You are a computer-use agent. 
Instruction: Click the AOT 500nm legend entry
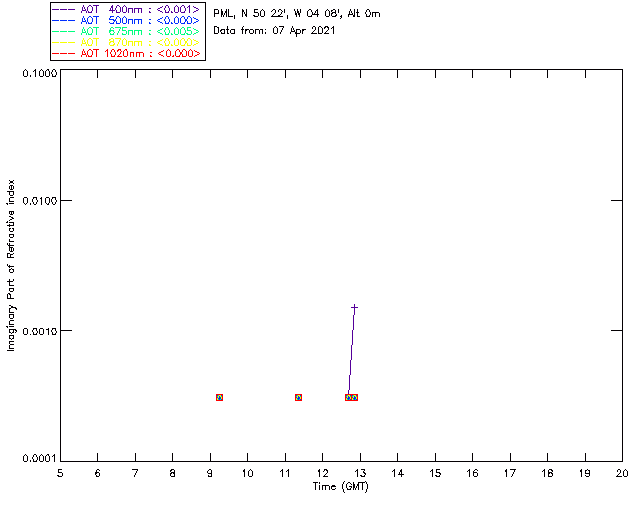pos(126,20)
